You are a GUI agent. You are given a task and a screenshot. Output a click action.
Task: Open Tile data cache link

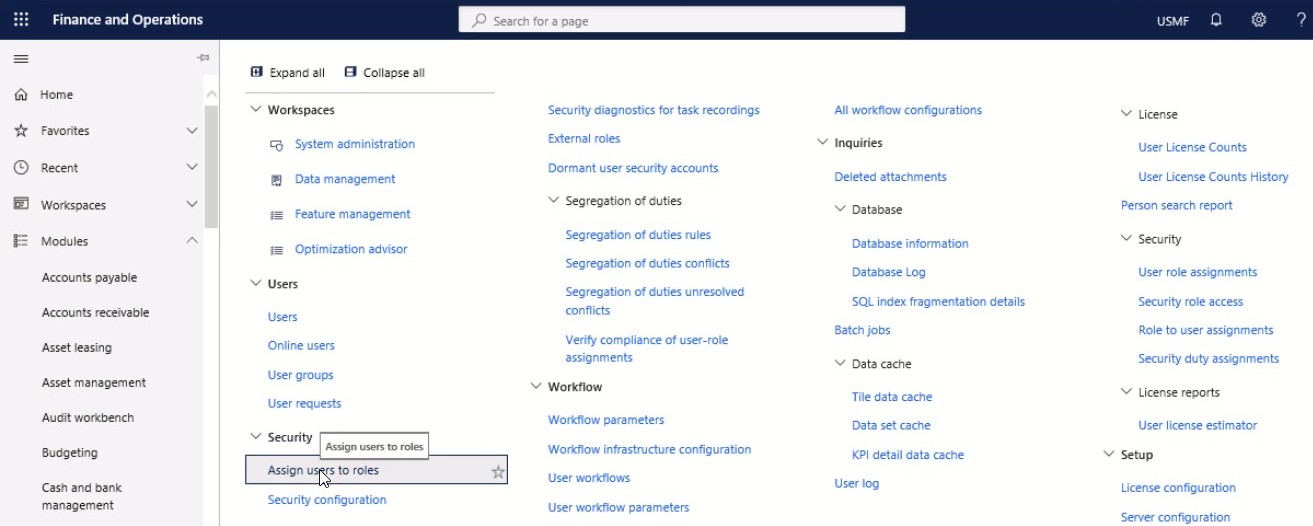click(892, 397)
